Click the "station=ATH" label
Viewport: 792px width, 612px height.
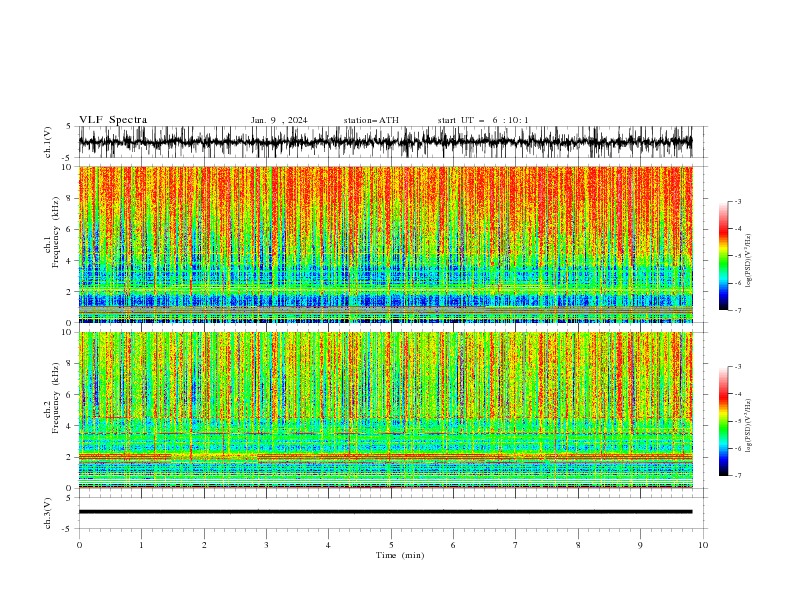[x=371, y=120]
